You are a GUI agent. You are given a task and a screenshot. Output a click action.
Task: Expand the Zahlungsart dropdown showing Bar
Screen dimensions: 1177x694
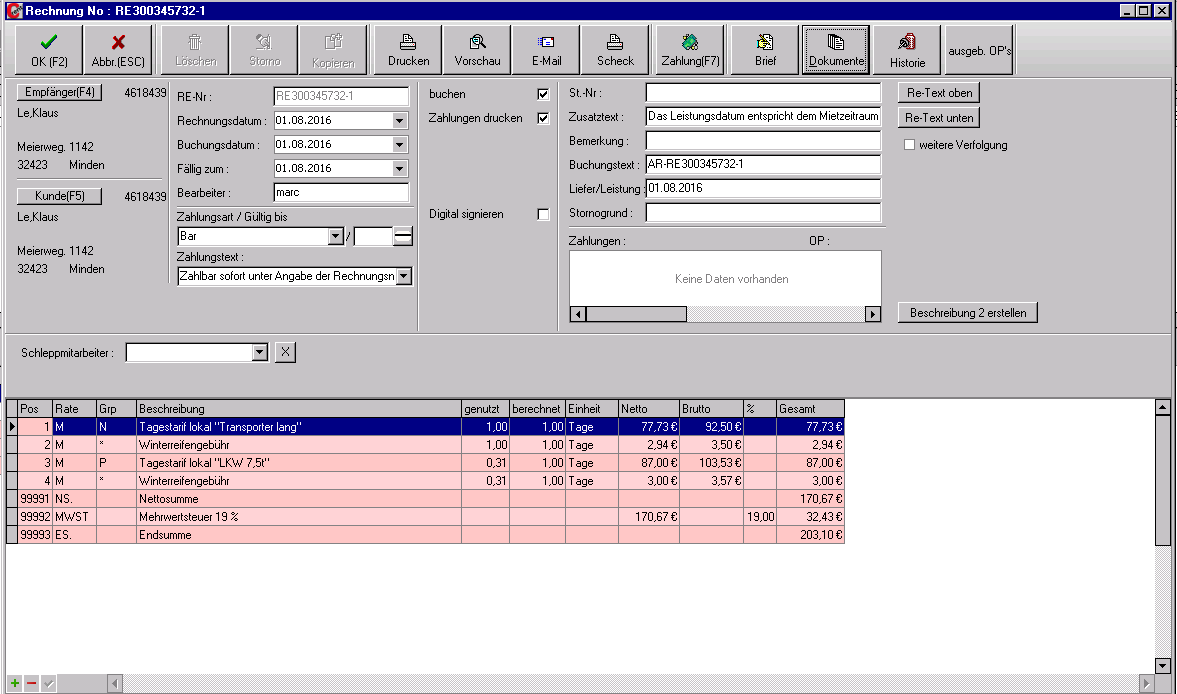point(334,236)
